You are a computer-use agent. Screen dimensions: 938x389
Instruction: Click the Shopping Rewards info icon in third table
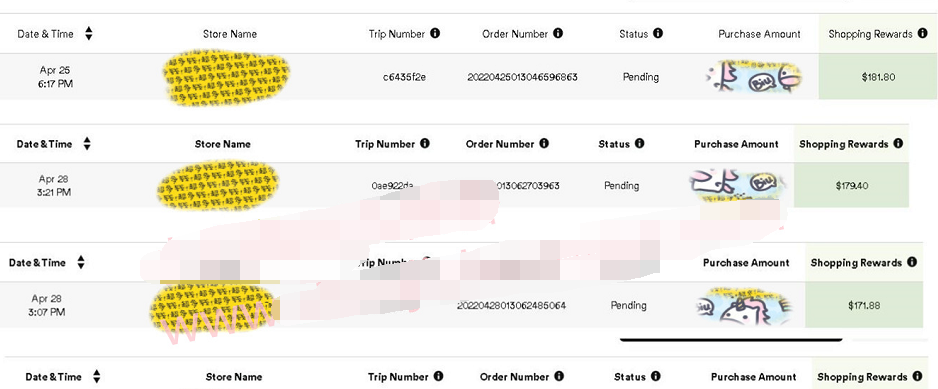[x=911, y=262]
